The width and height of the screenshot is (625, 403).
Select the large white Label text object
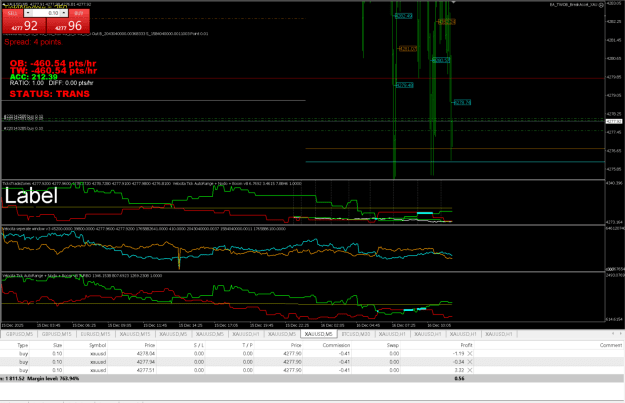tap(31, 196)
